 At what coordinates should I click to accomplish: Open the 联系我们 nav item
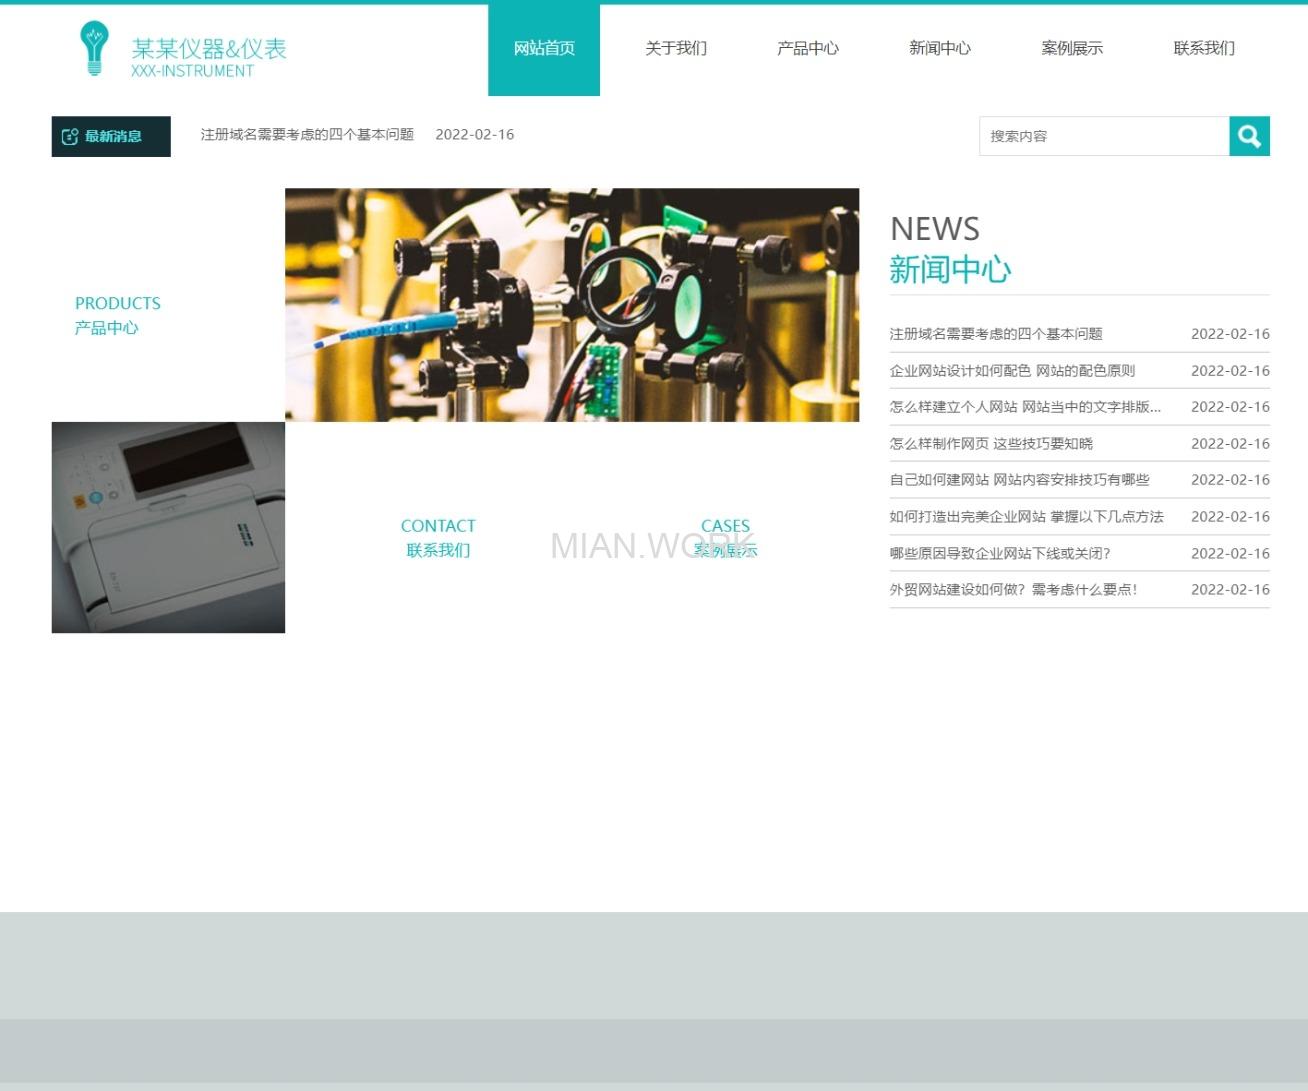(1204, 48)
